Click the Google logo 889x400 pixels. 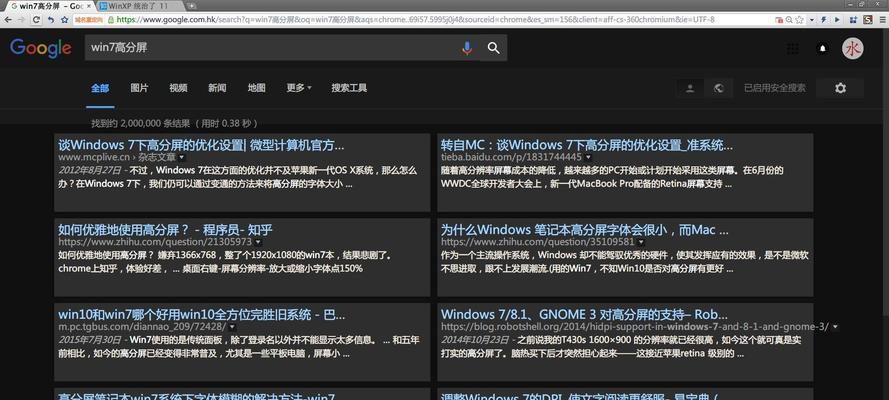40,48
